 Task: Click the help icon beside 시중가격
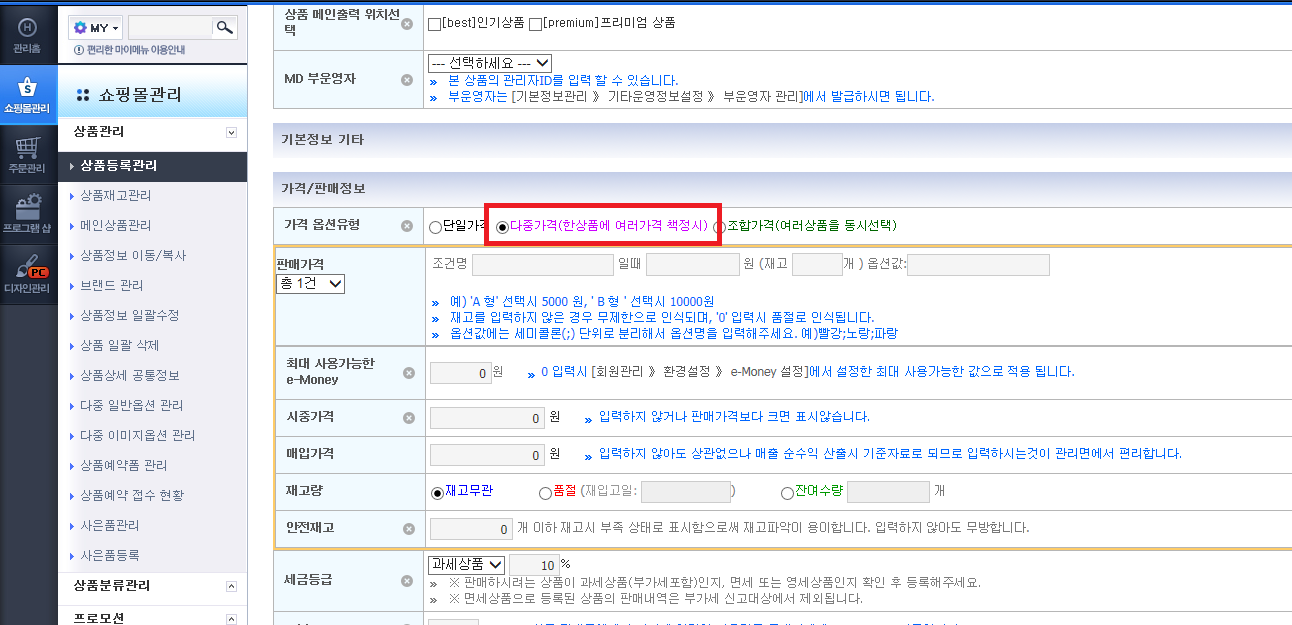coord(408,418)
